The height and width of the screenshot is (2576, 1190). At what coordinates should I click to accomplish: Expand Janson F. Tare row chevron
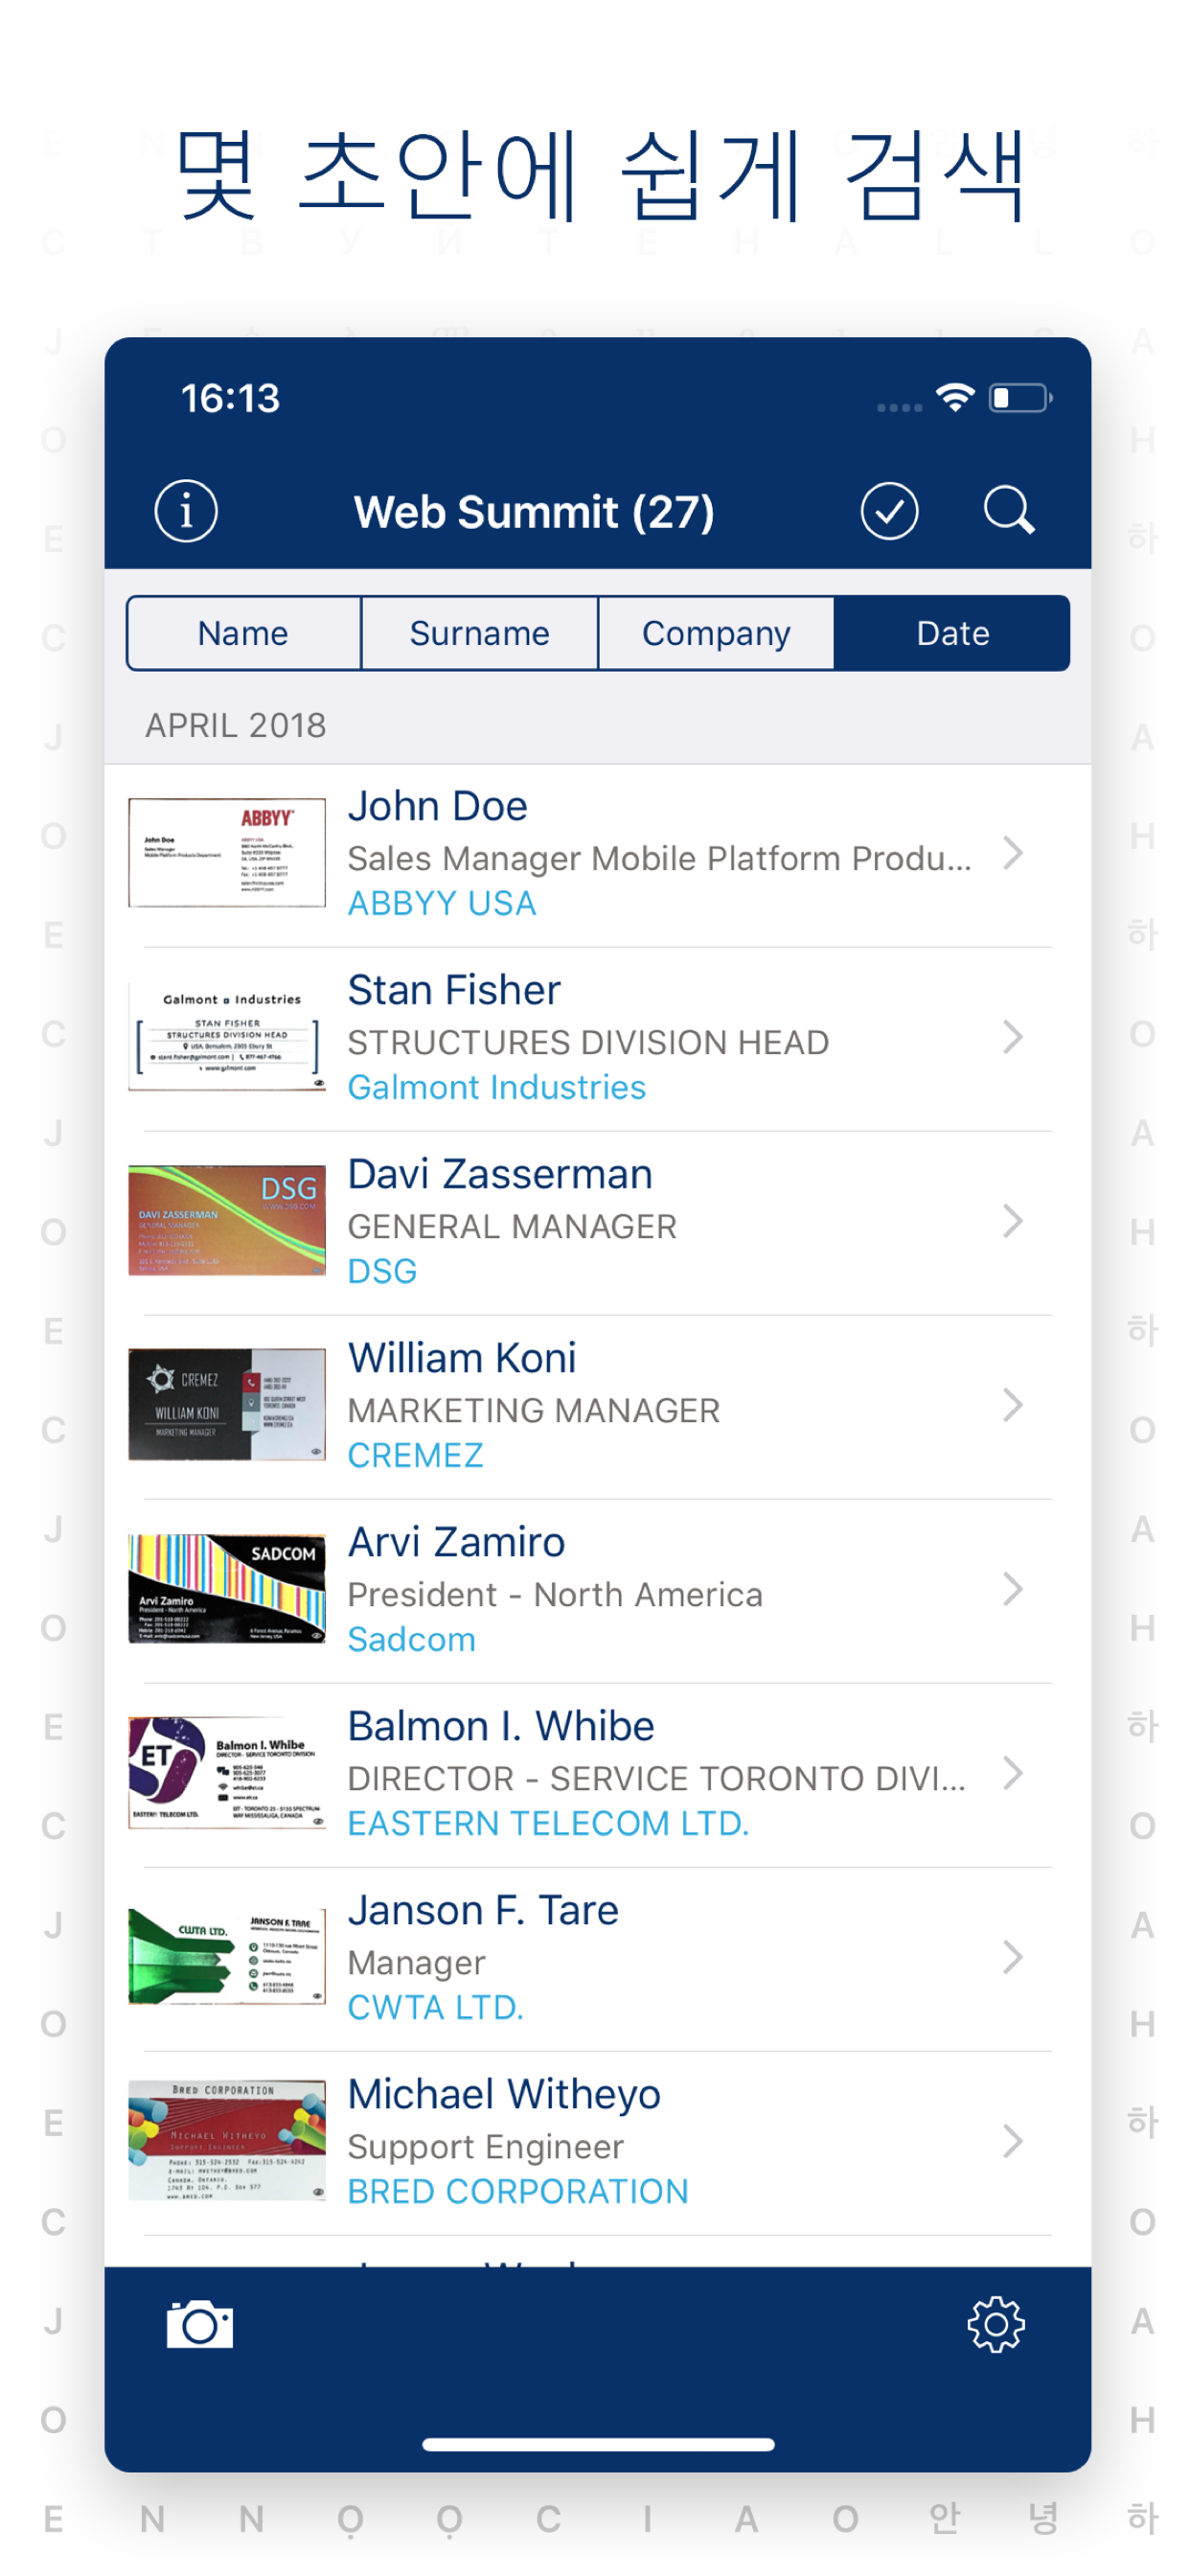point(1012,1957)
